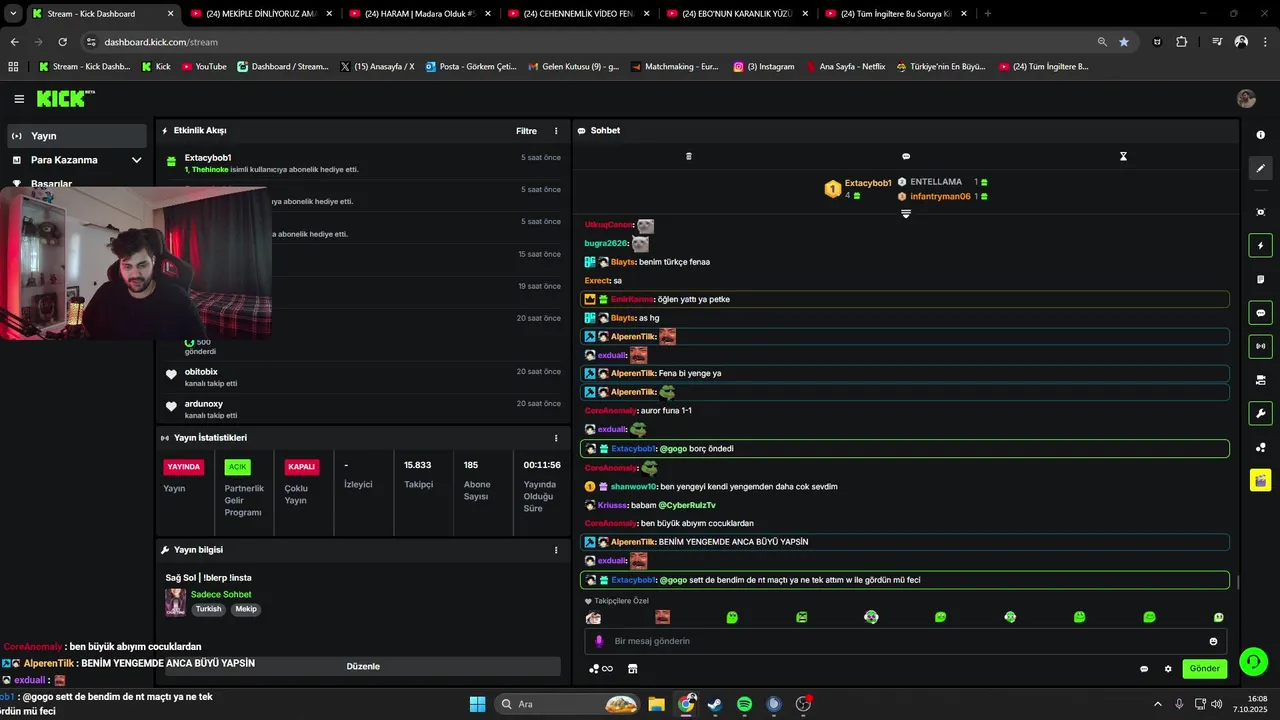Image resolution: width=1280 pixels, height=720 pixels.
Task: Select the hourglass slow mode icon
Action: point(1123,156)
